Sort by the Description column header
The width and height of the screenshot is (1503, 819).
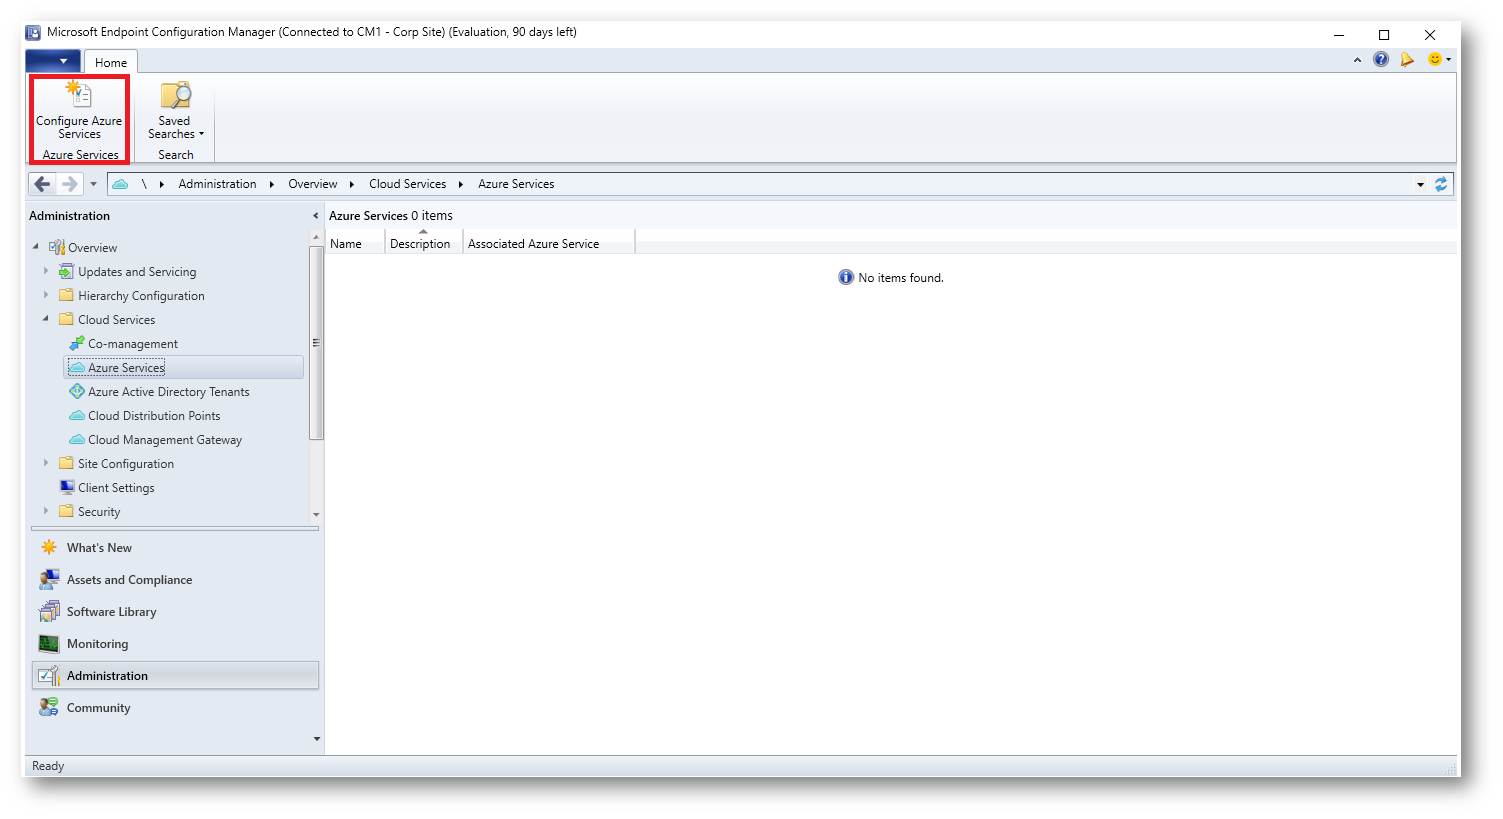coord(423,243)
